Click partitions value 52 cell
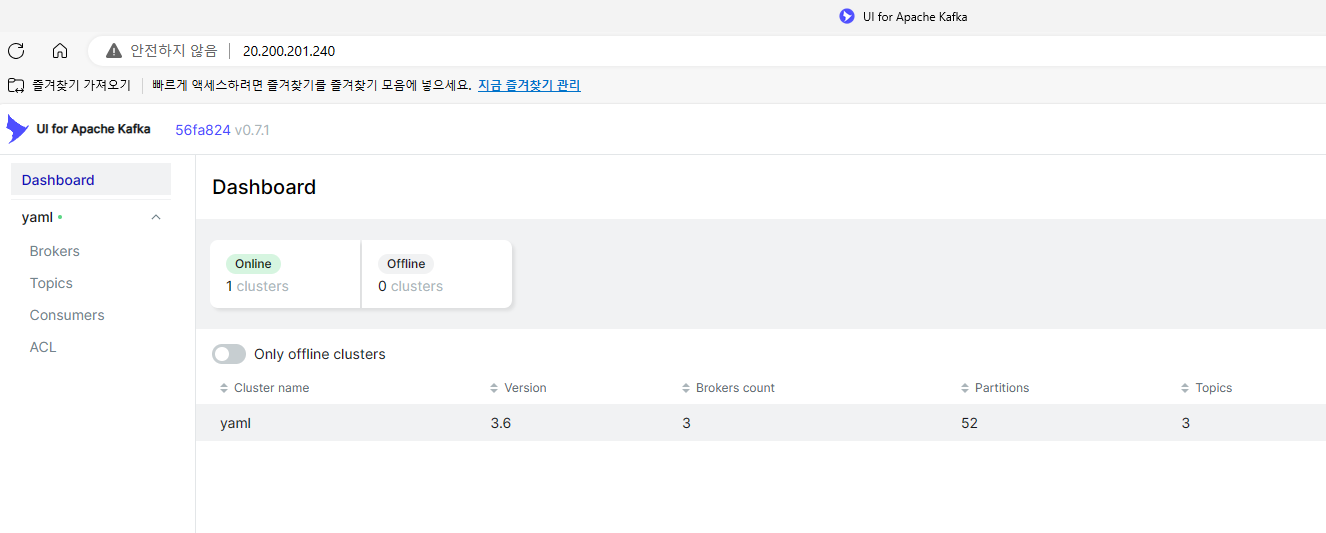The width and height of the screenshot is (1326, 533). (x=969, y=423)
